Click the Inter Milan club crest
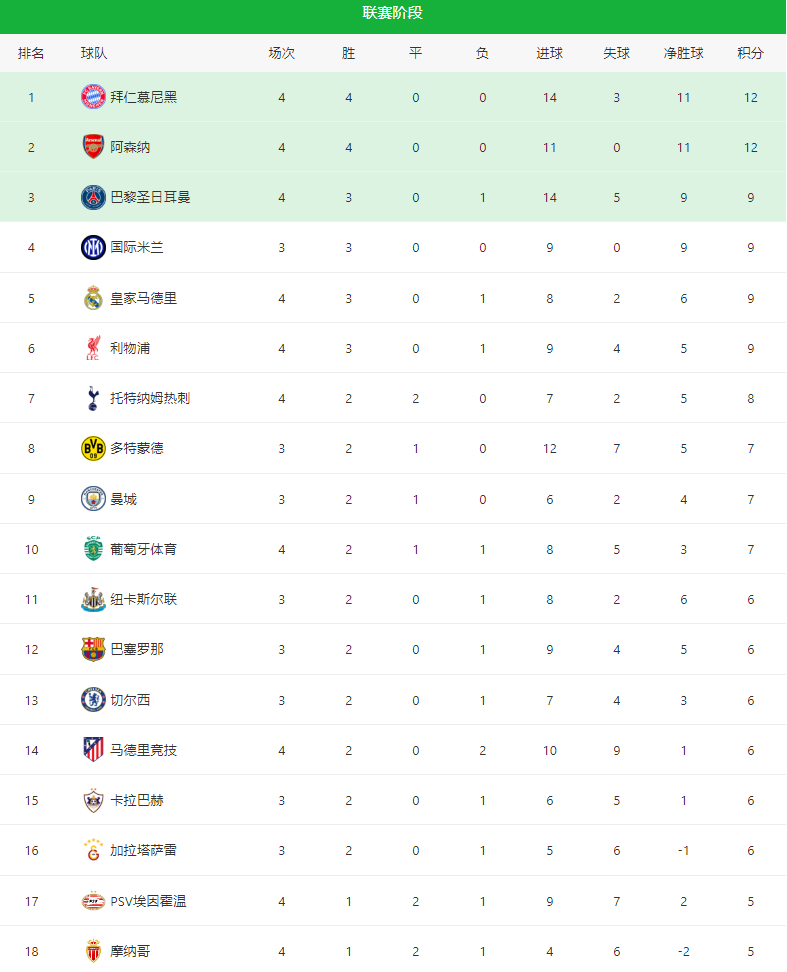Screen dimensions: 787x972 [x=93, y=247]
